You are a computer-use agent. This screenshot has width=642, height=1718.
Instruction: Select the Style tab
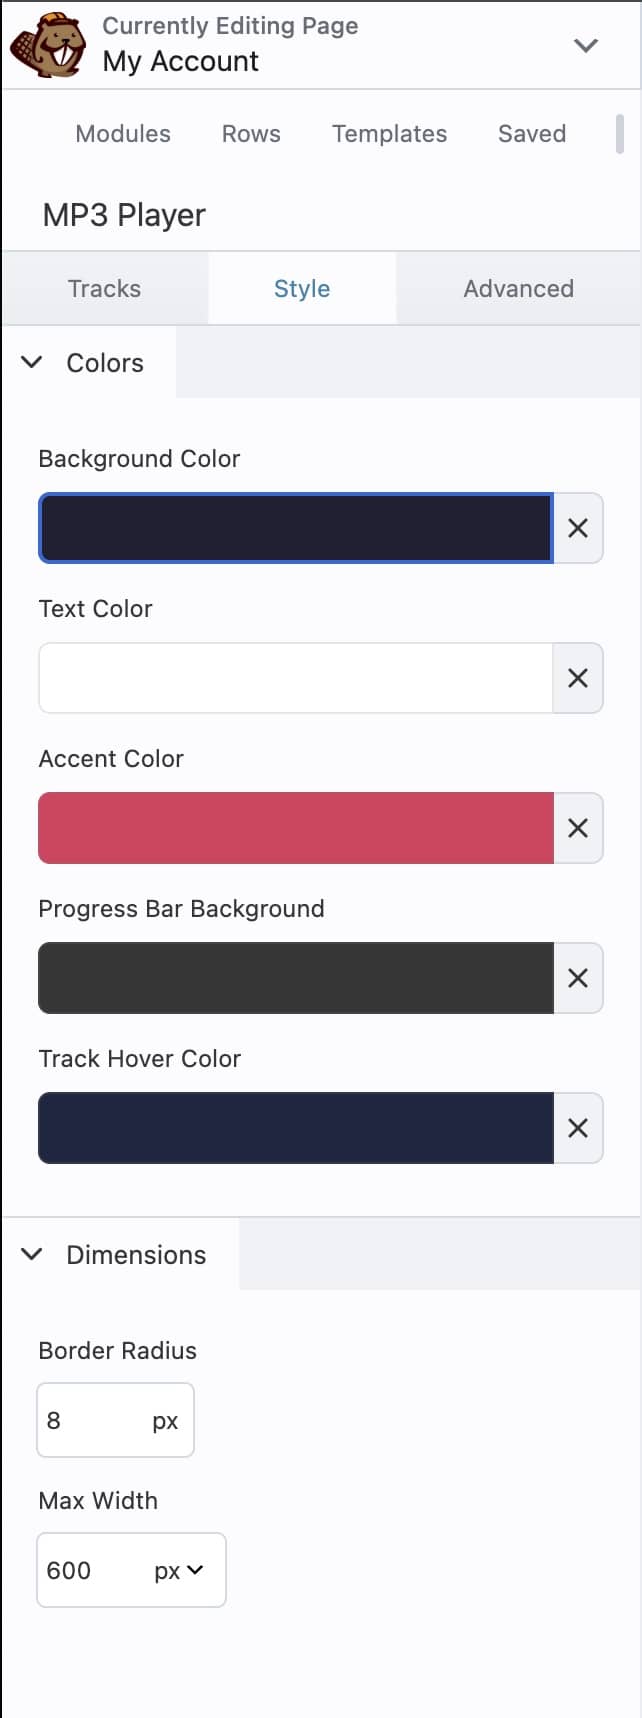click(x=302, y=289)
